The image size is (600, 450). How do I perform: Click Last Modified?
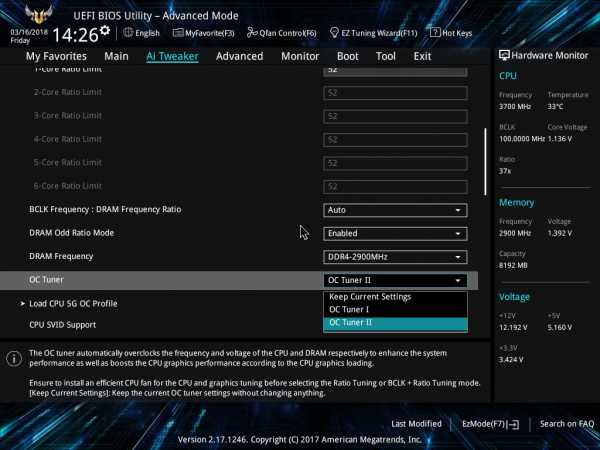pos(416,424)
